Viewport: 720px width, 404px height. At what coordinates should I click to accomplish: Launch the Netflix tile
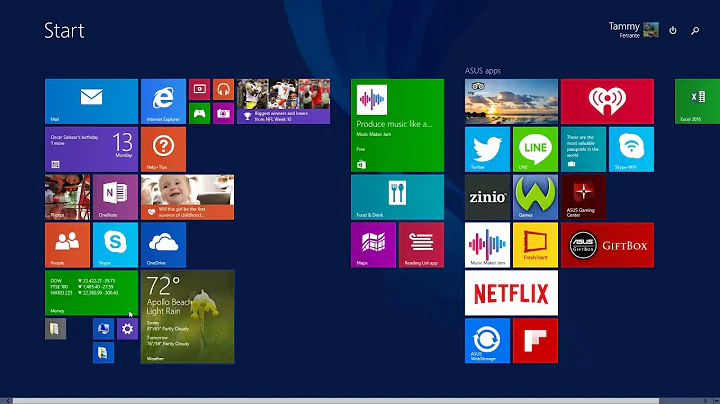click(512, 293)
